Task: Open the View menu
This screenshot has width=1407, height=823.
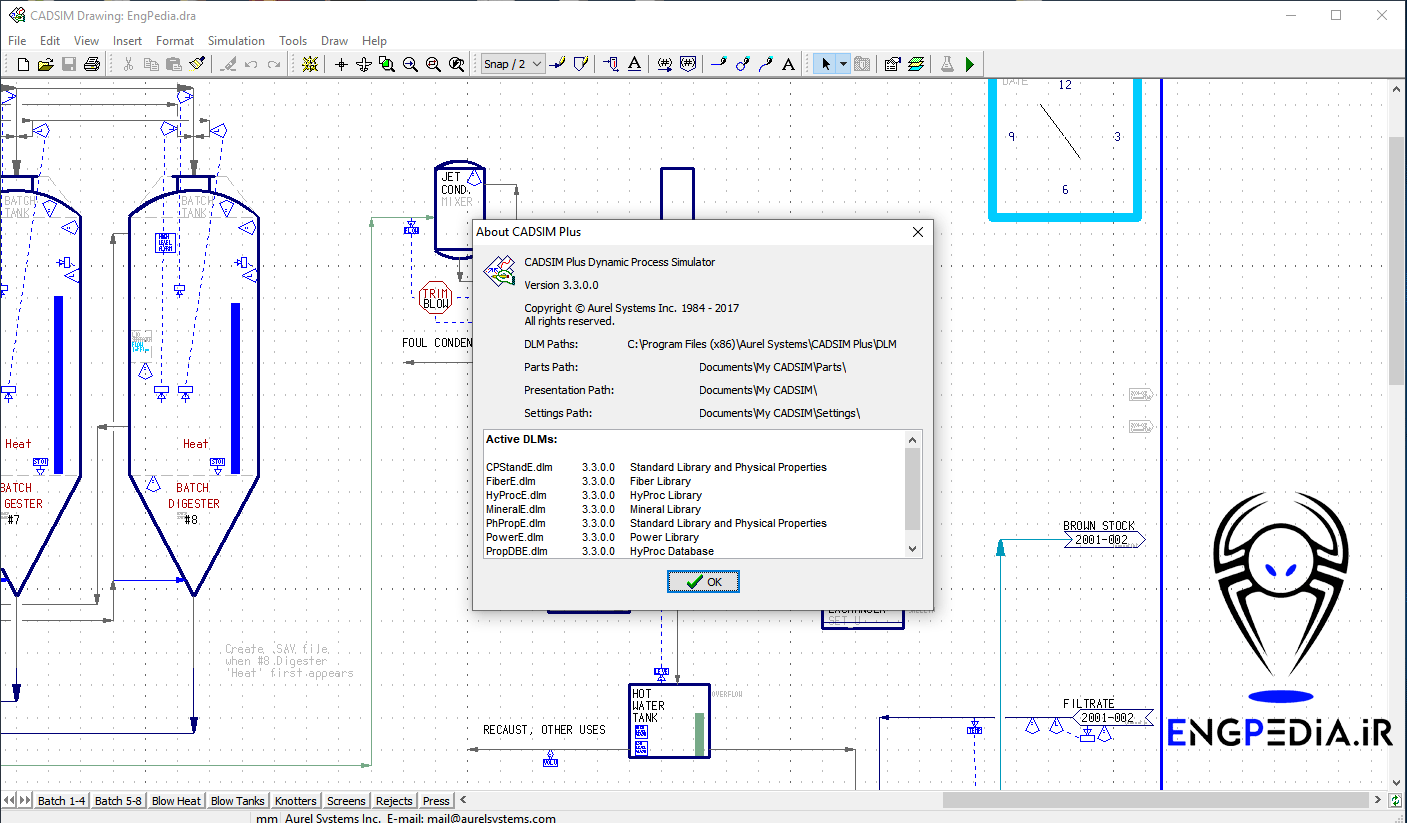Action: 87,41
